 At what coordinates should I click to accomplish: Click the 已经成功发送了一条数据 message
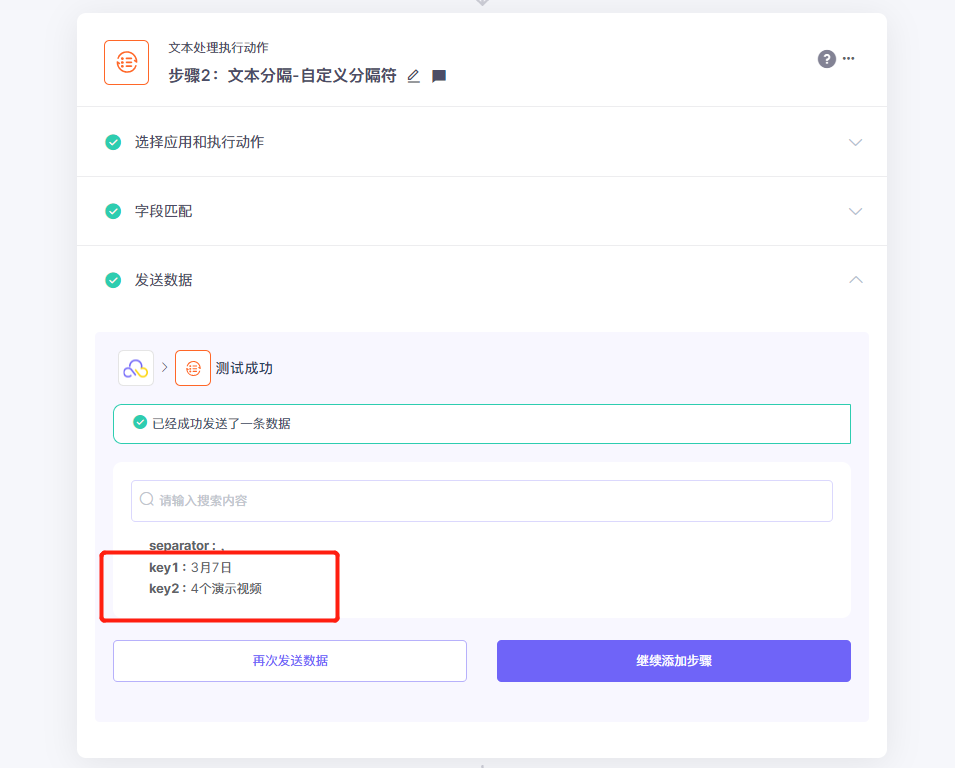(x=222, y=423)
